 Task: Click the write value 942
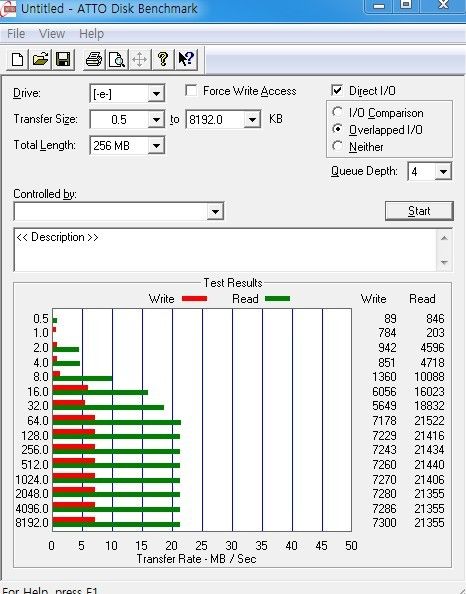387,347
